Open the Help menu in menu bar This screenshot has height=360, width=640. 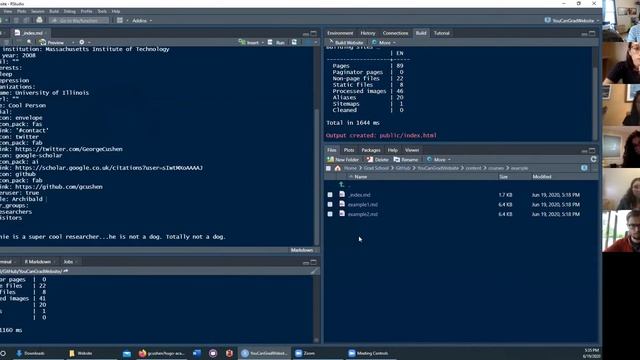[116, 11]
